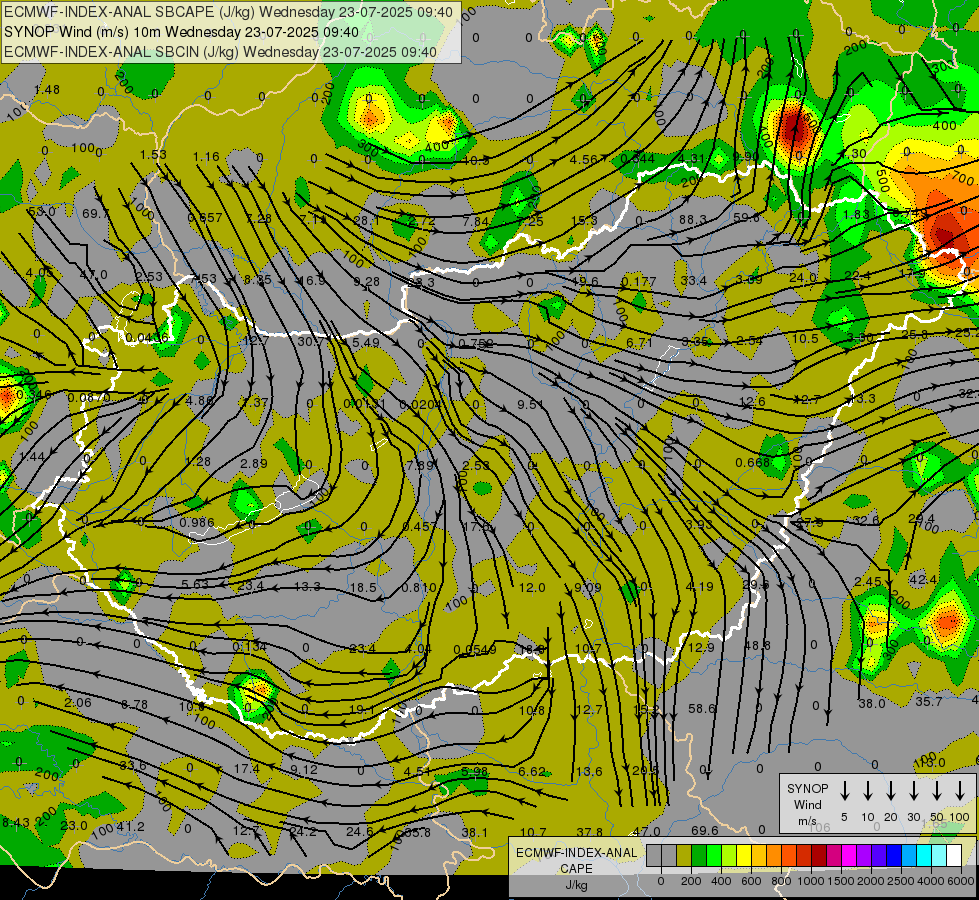This screenshot has height=900, width=979.
Task: Click the '33.4' value on the map
Action: click(x=694, y=280)
